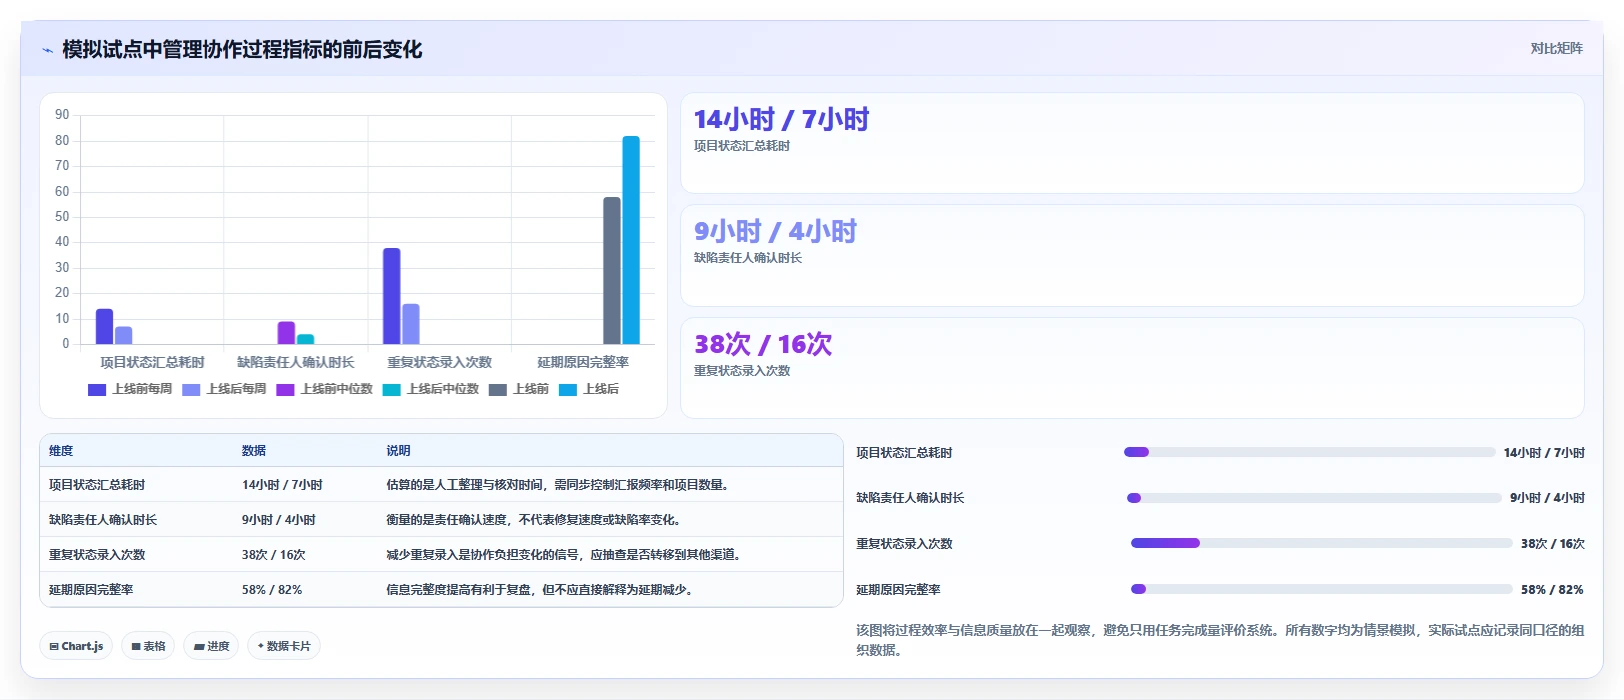Screen dimensions: 1624x700
Task: Select the 上线后 bar of 延期原因完整率
Action: click(x=631, y=240)
